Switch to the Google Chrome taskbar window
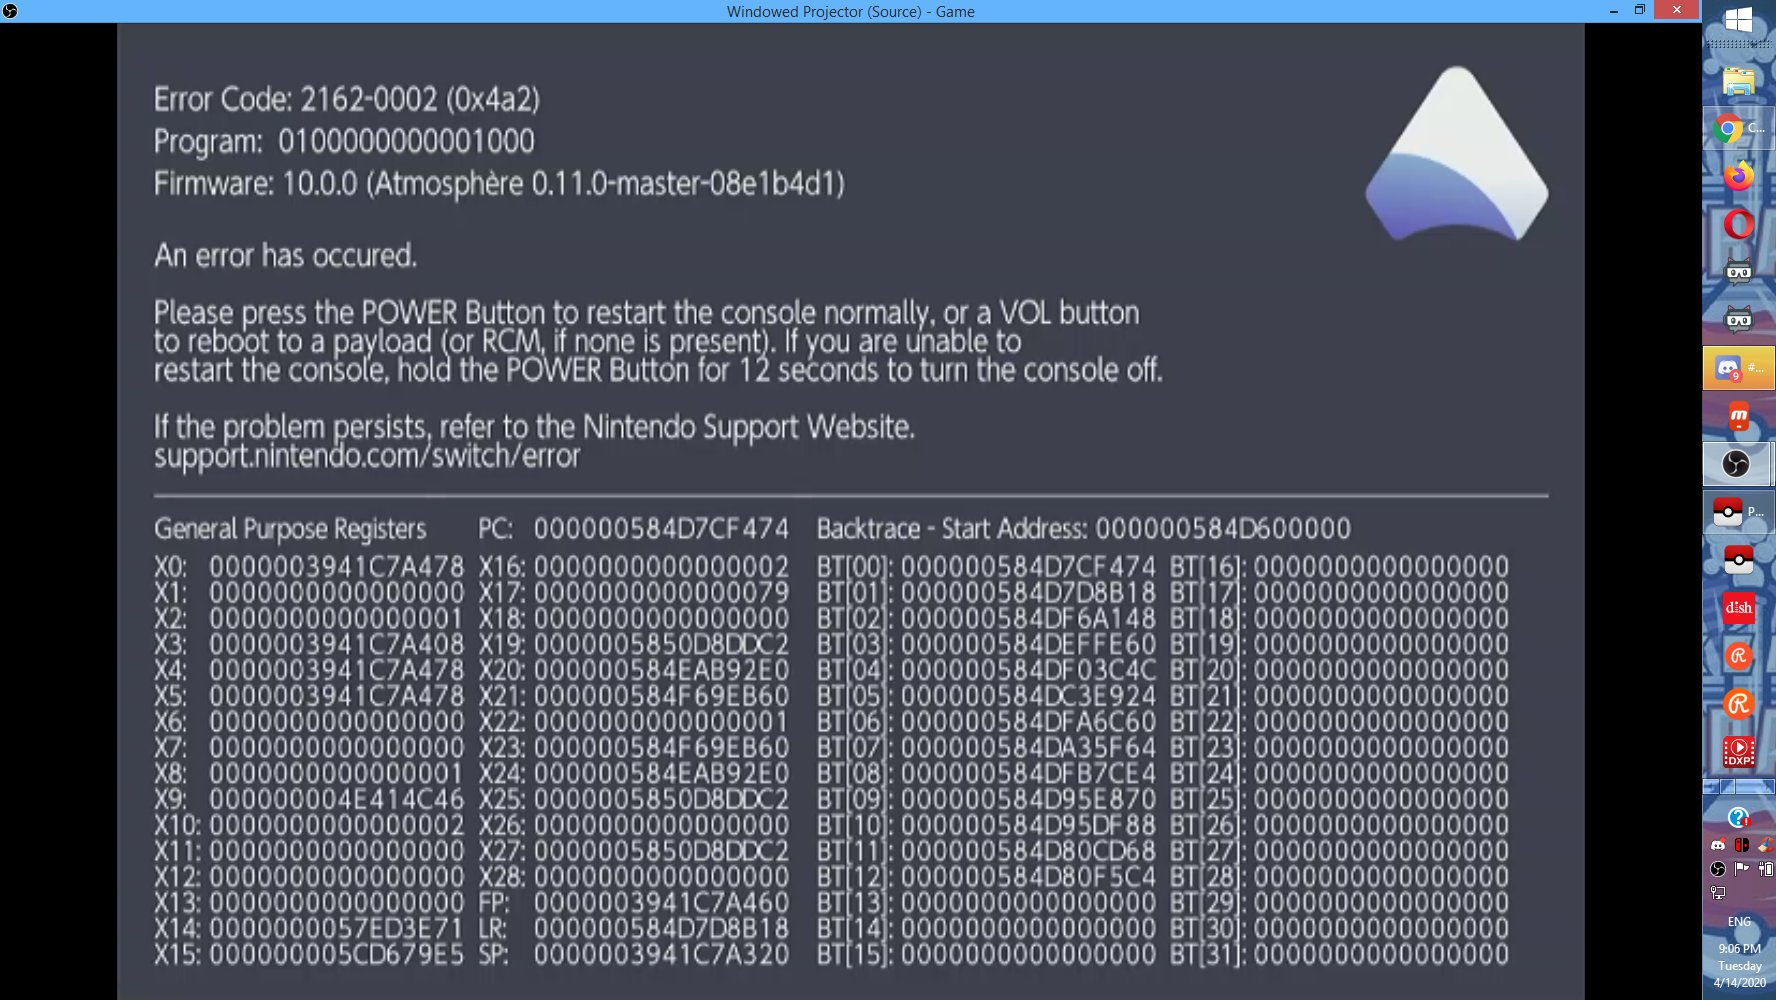Viewport: 1776px width, 1000px height. [1739, 129]
